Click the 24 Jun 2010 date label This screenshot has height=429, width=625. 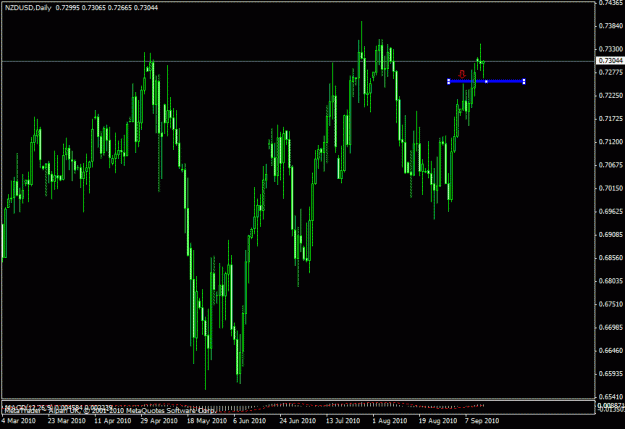point(297,421)
